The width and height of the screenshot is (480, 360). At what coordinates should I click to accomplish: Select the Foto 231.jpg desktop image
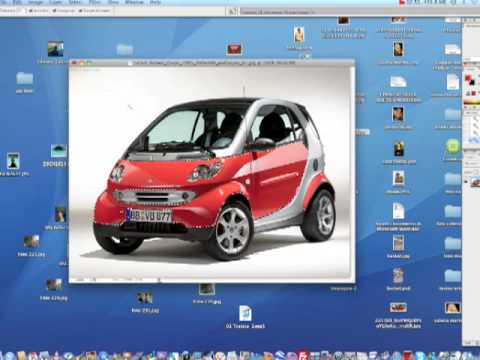145,298
